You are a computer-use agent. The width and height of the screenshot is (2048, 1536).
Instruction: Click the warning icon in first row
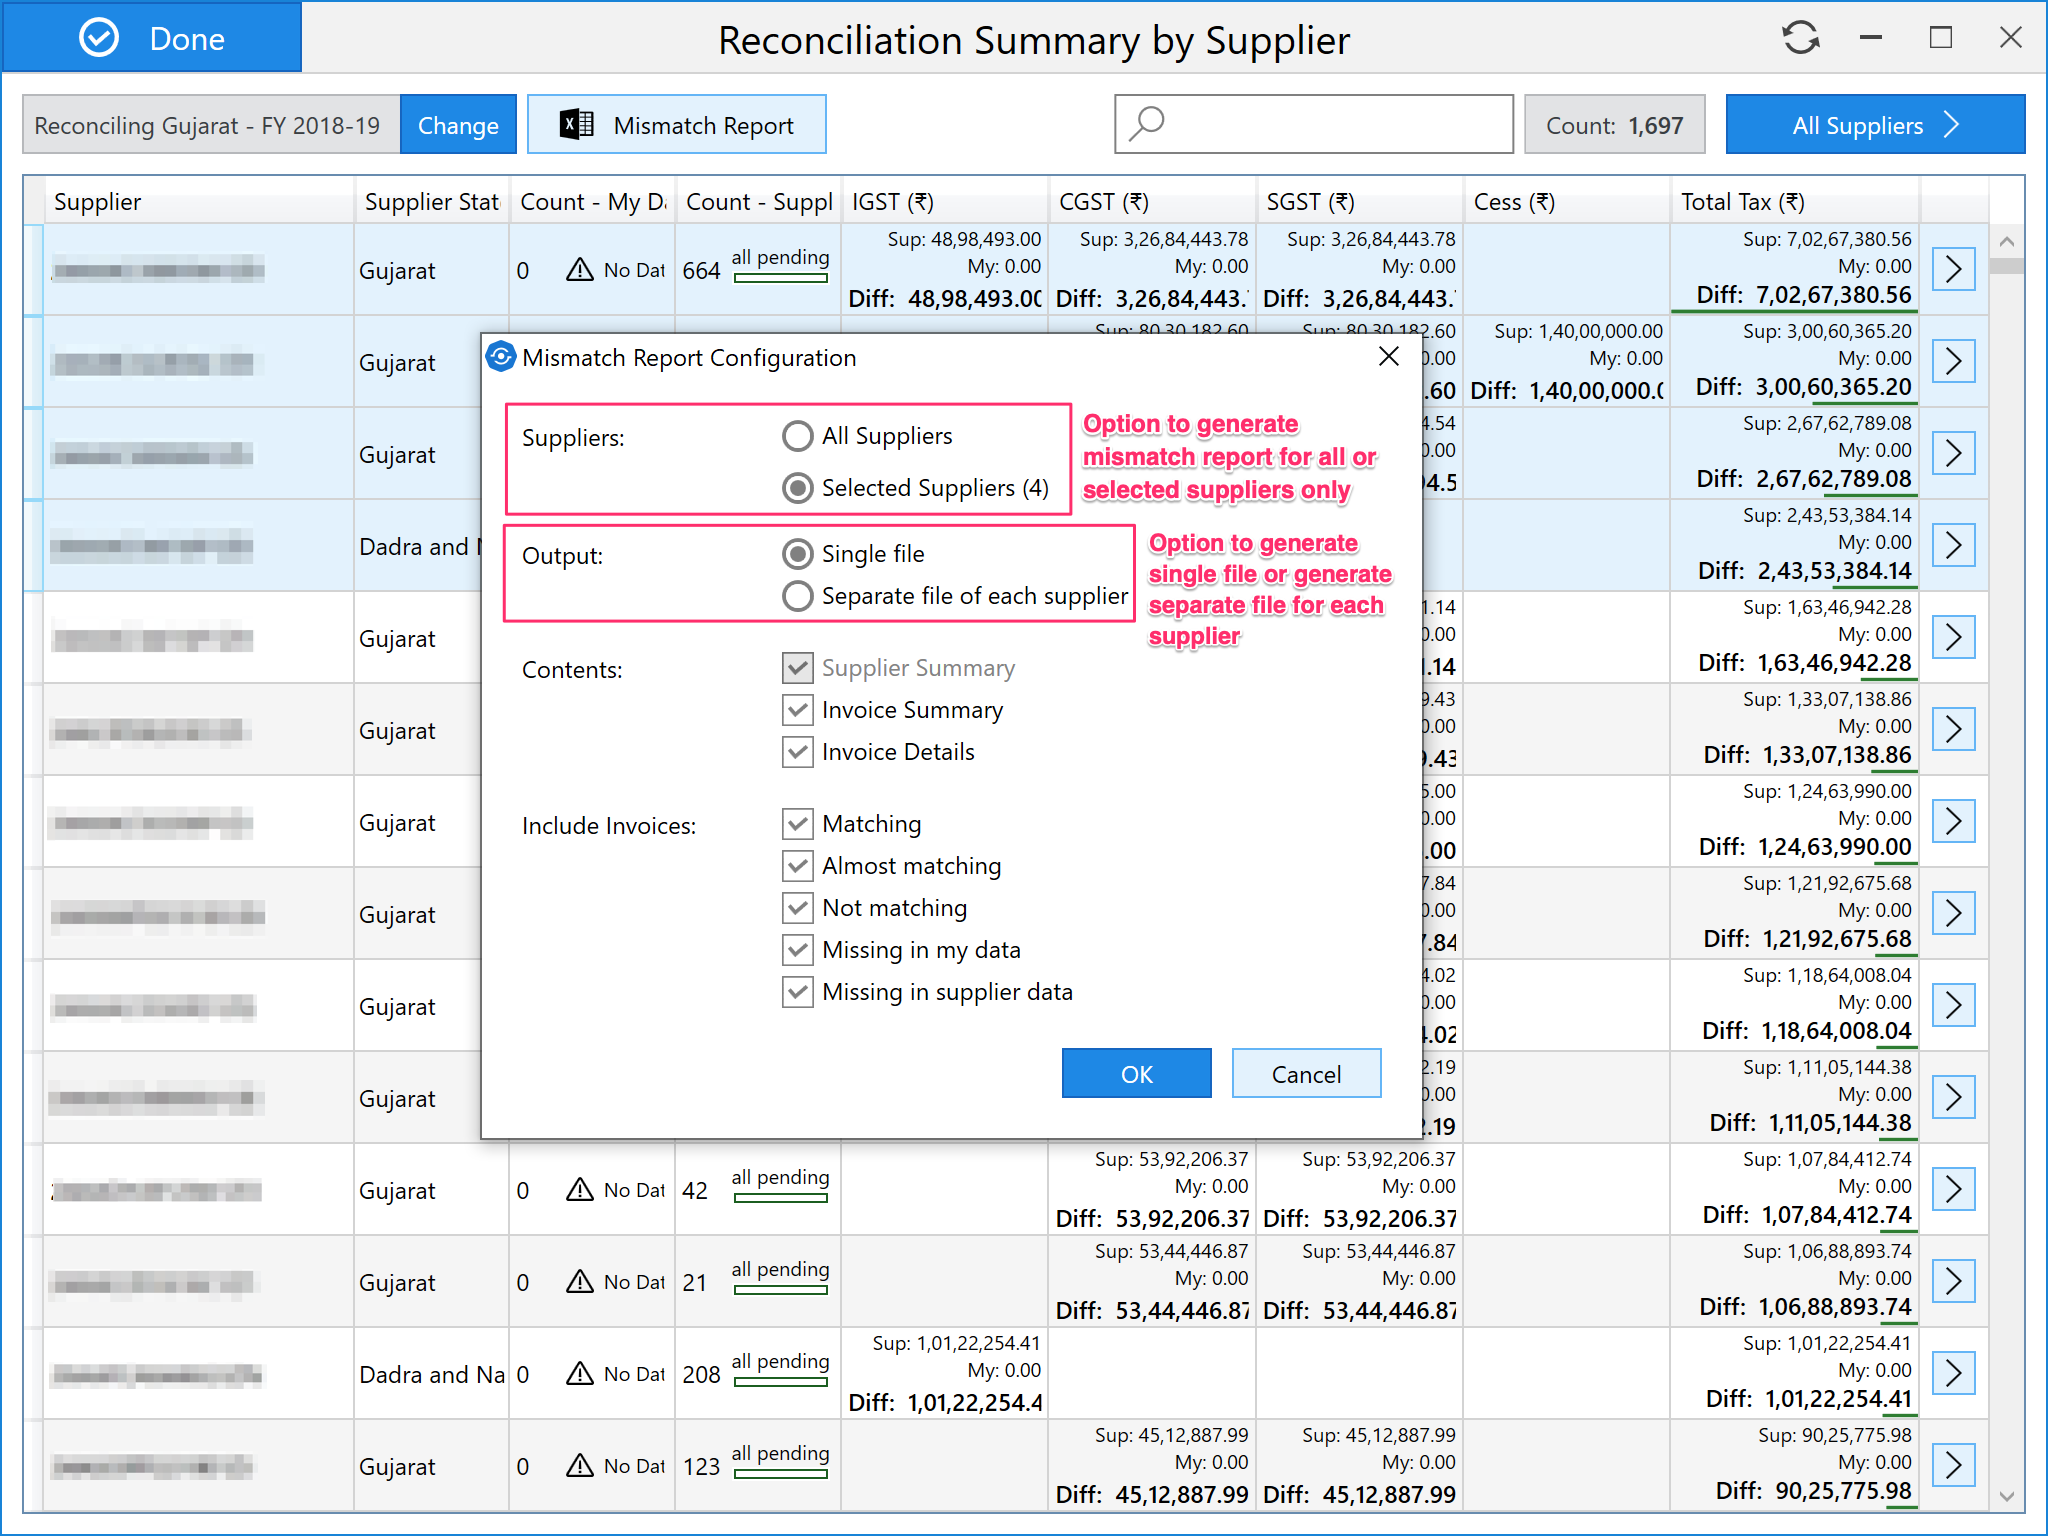pyautogui.click(x=580, y=270)
